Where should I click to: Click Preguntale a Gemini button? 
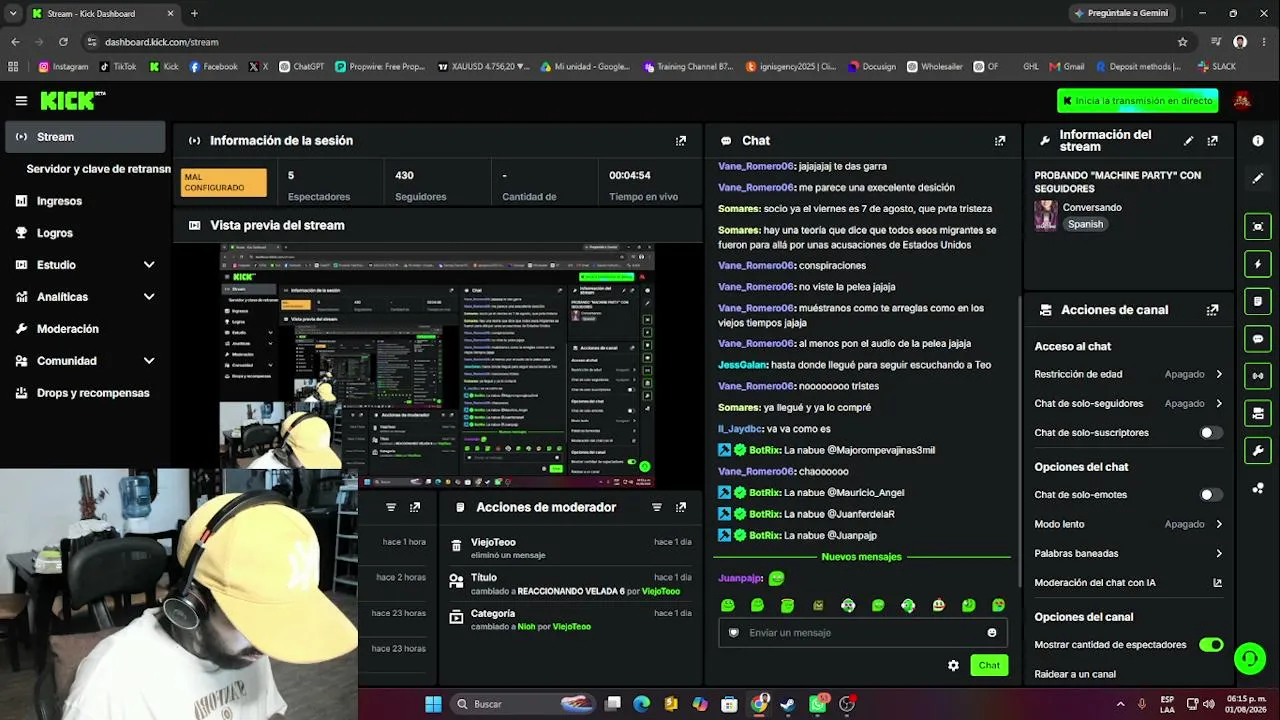click(1120, 13)
